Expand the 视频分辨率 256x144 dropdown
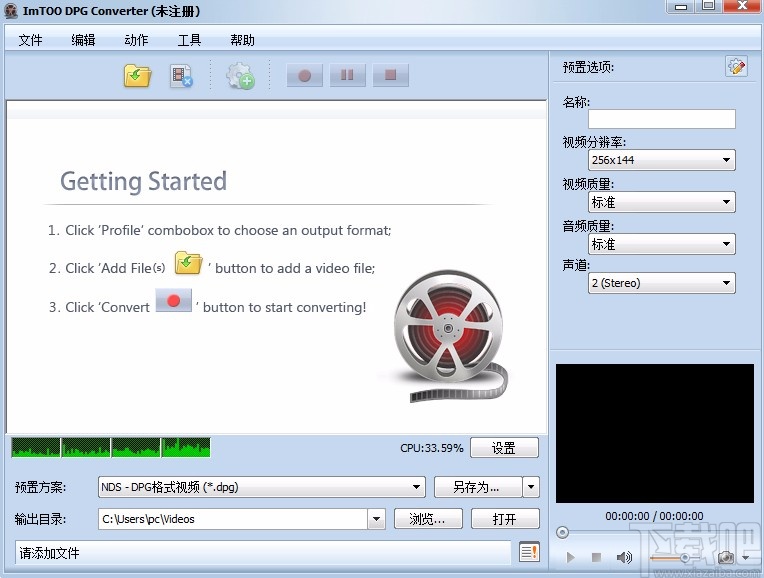The width and height of the screenshot is (764, 578). pos(662,160)
